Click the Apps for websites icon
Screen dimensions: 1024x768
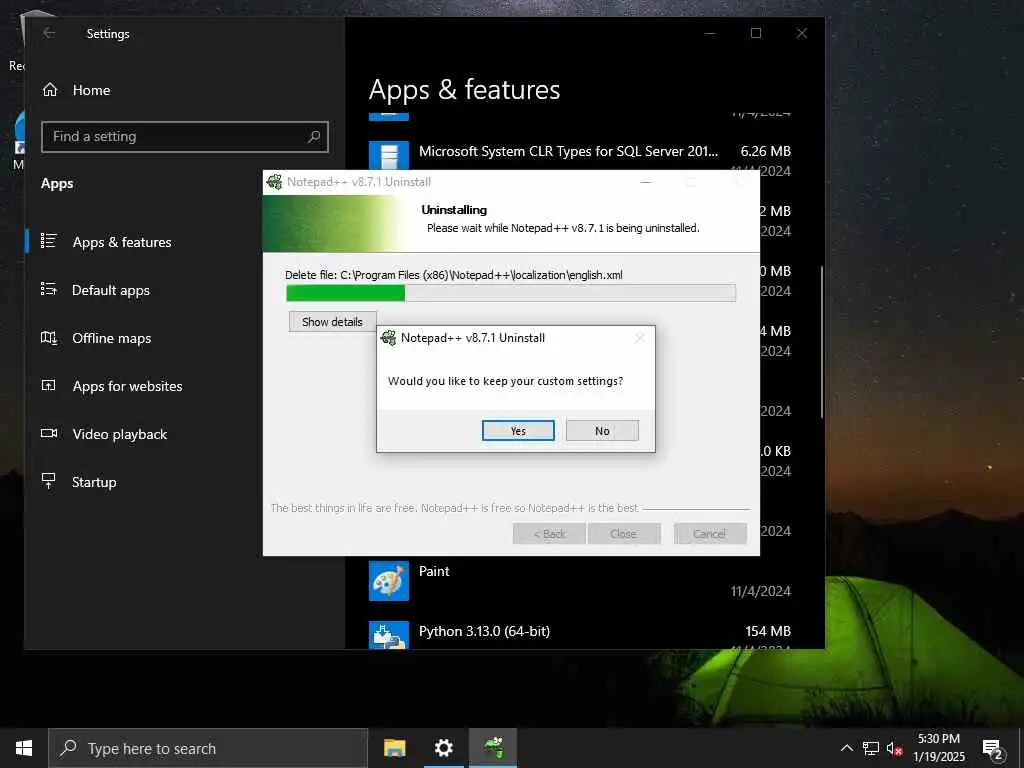(x=49, y=385)
